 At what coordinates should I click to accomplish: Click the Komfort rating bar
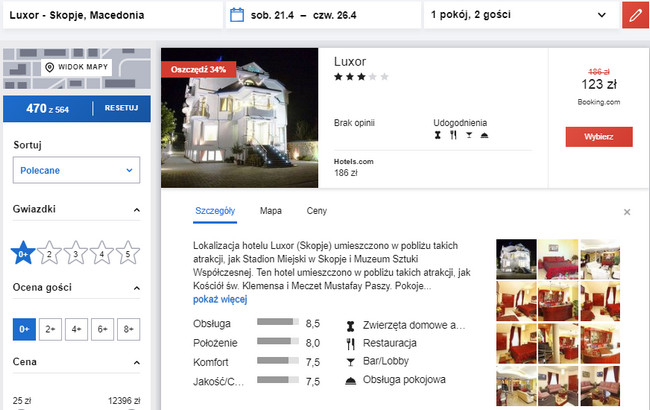(x=278, y=360)
